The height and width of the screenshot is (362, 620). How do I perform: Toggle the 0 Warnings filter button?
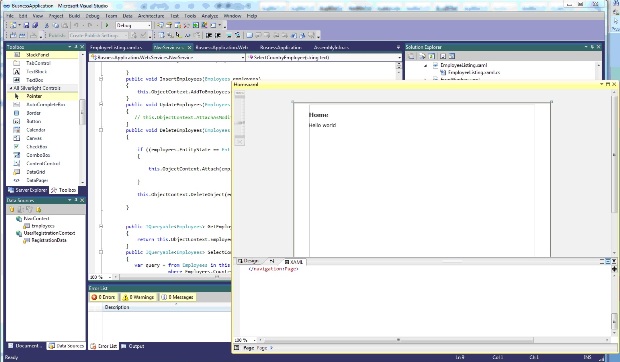pyautogui.click(x=139, y=297)
